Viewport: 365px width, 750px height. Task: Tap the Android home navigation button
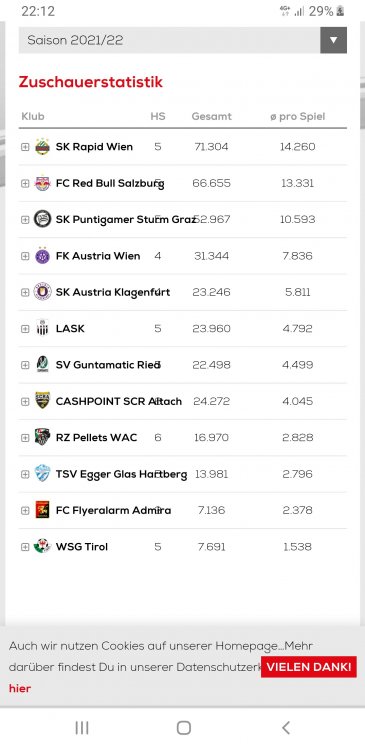[x=184, y=728]
